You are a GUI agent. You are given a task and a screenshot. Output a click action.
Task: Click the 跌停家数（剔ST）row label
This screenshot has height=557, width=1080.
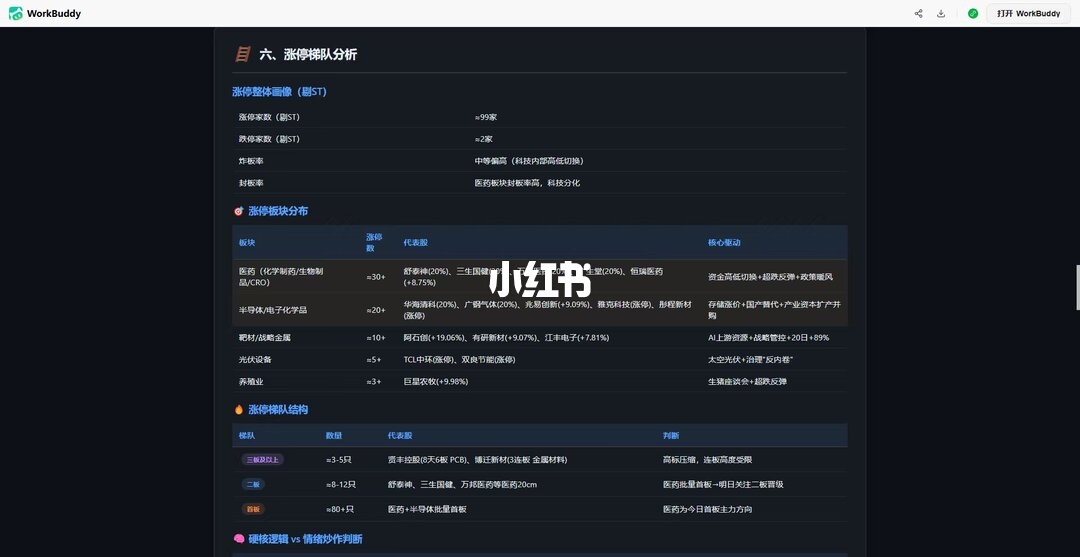[x=269, y=139]
